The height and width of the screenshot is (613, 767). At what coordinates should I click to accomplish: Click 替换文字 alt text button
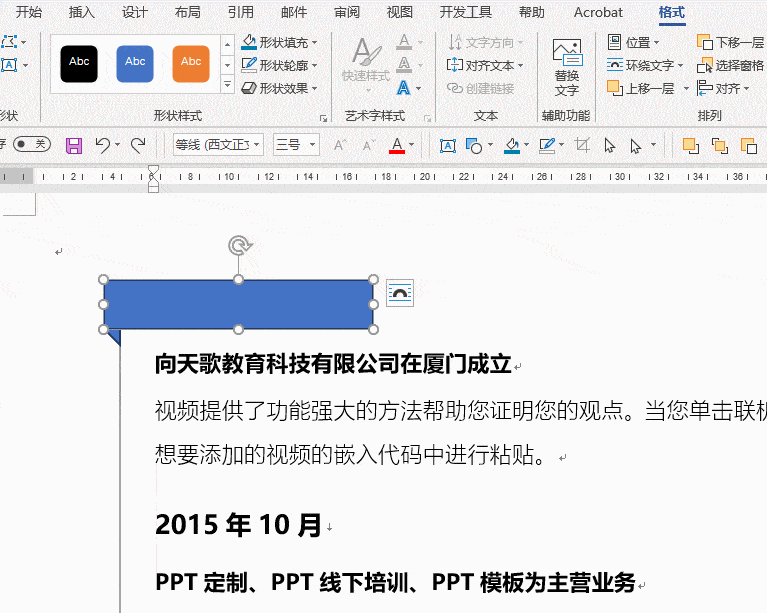click(566, 67)
